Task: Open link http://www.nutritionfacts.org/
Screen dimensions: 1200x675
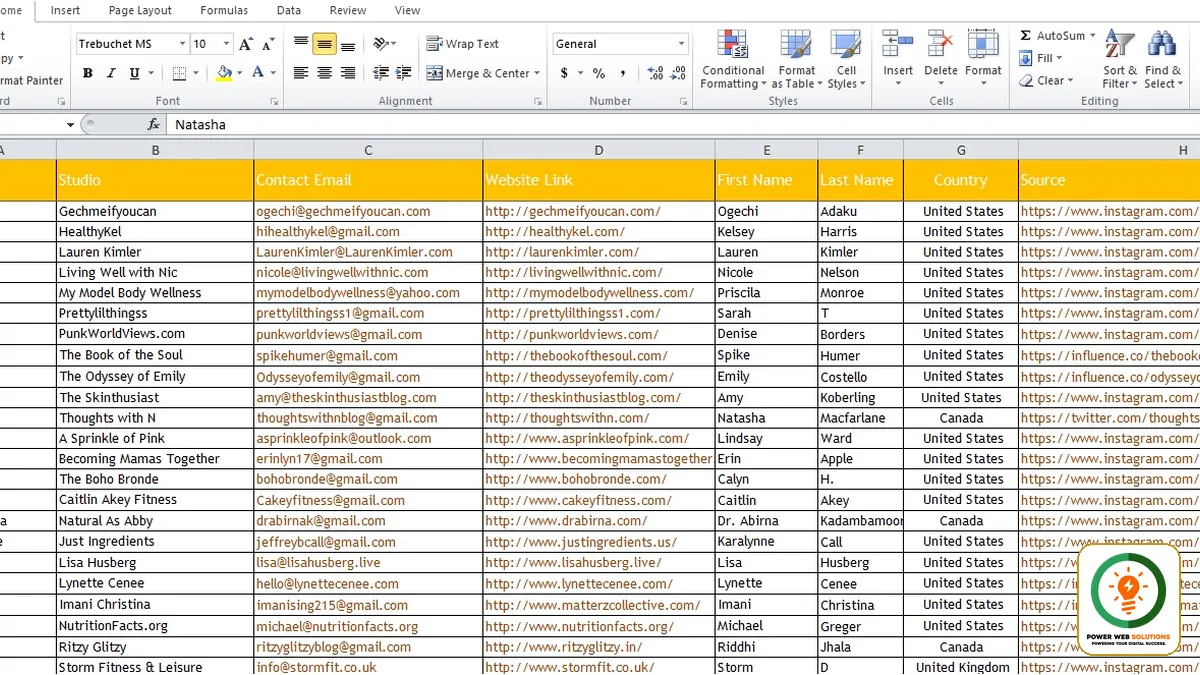Action: [x=580, y=627]
